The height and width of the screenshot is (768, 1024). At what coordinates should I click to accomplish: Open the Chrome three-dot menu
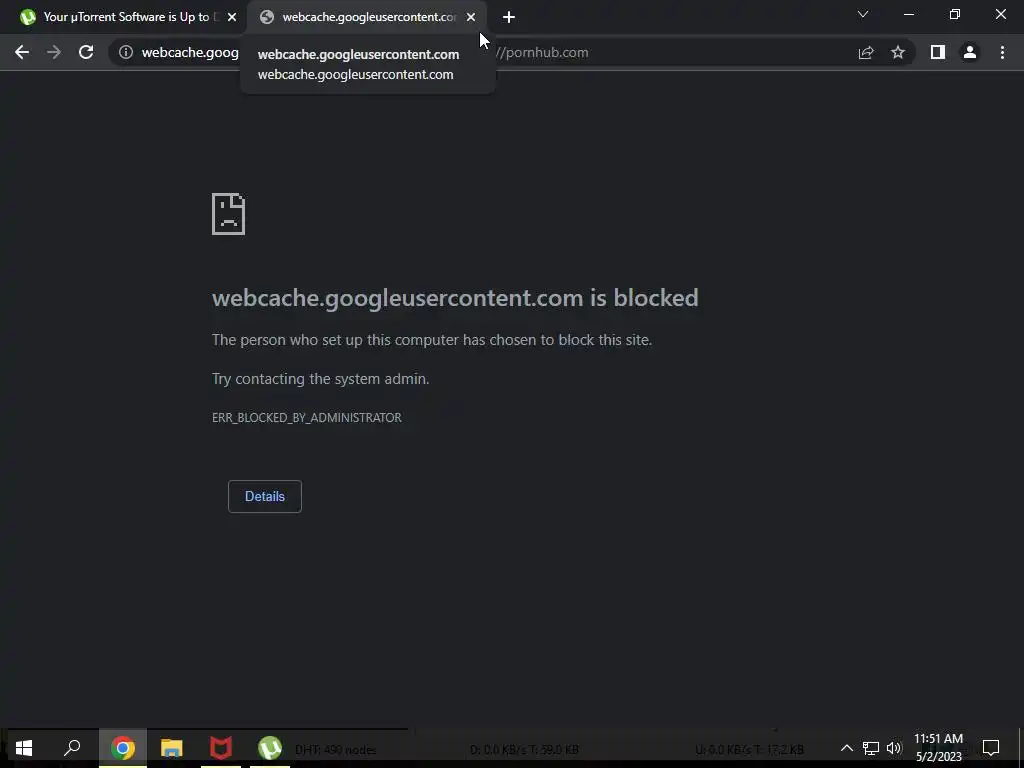coord(1002,52)
